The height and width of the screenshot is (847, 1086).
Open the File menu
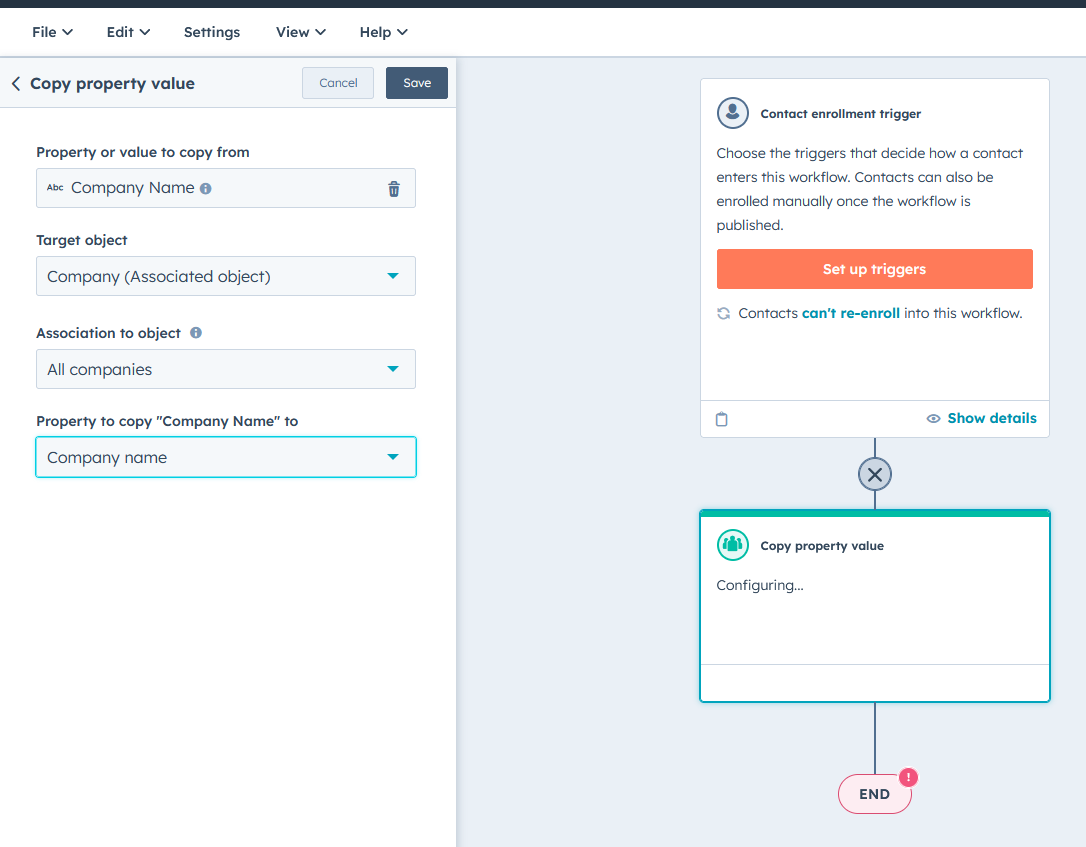52,31
